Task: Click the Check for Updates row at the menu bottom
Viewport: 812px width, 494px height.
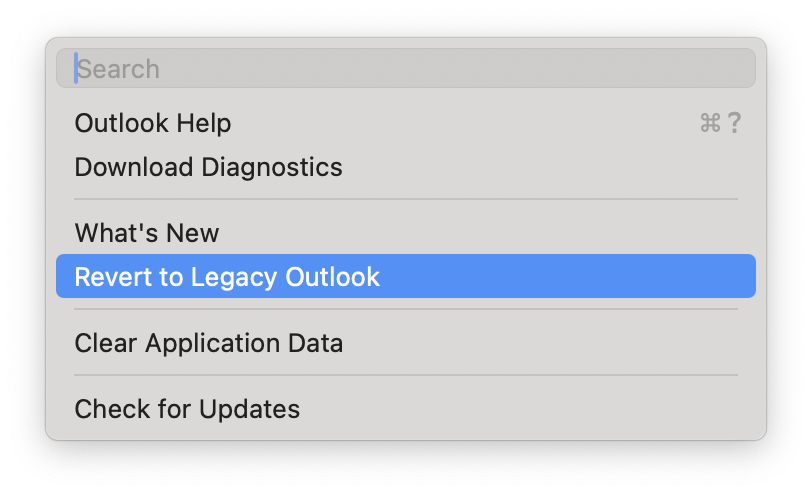Action: 405,409
